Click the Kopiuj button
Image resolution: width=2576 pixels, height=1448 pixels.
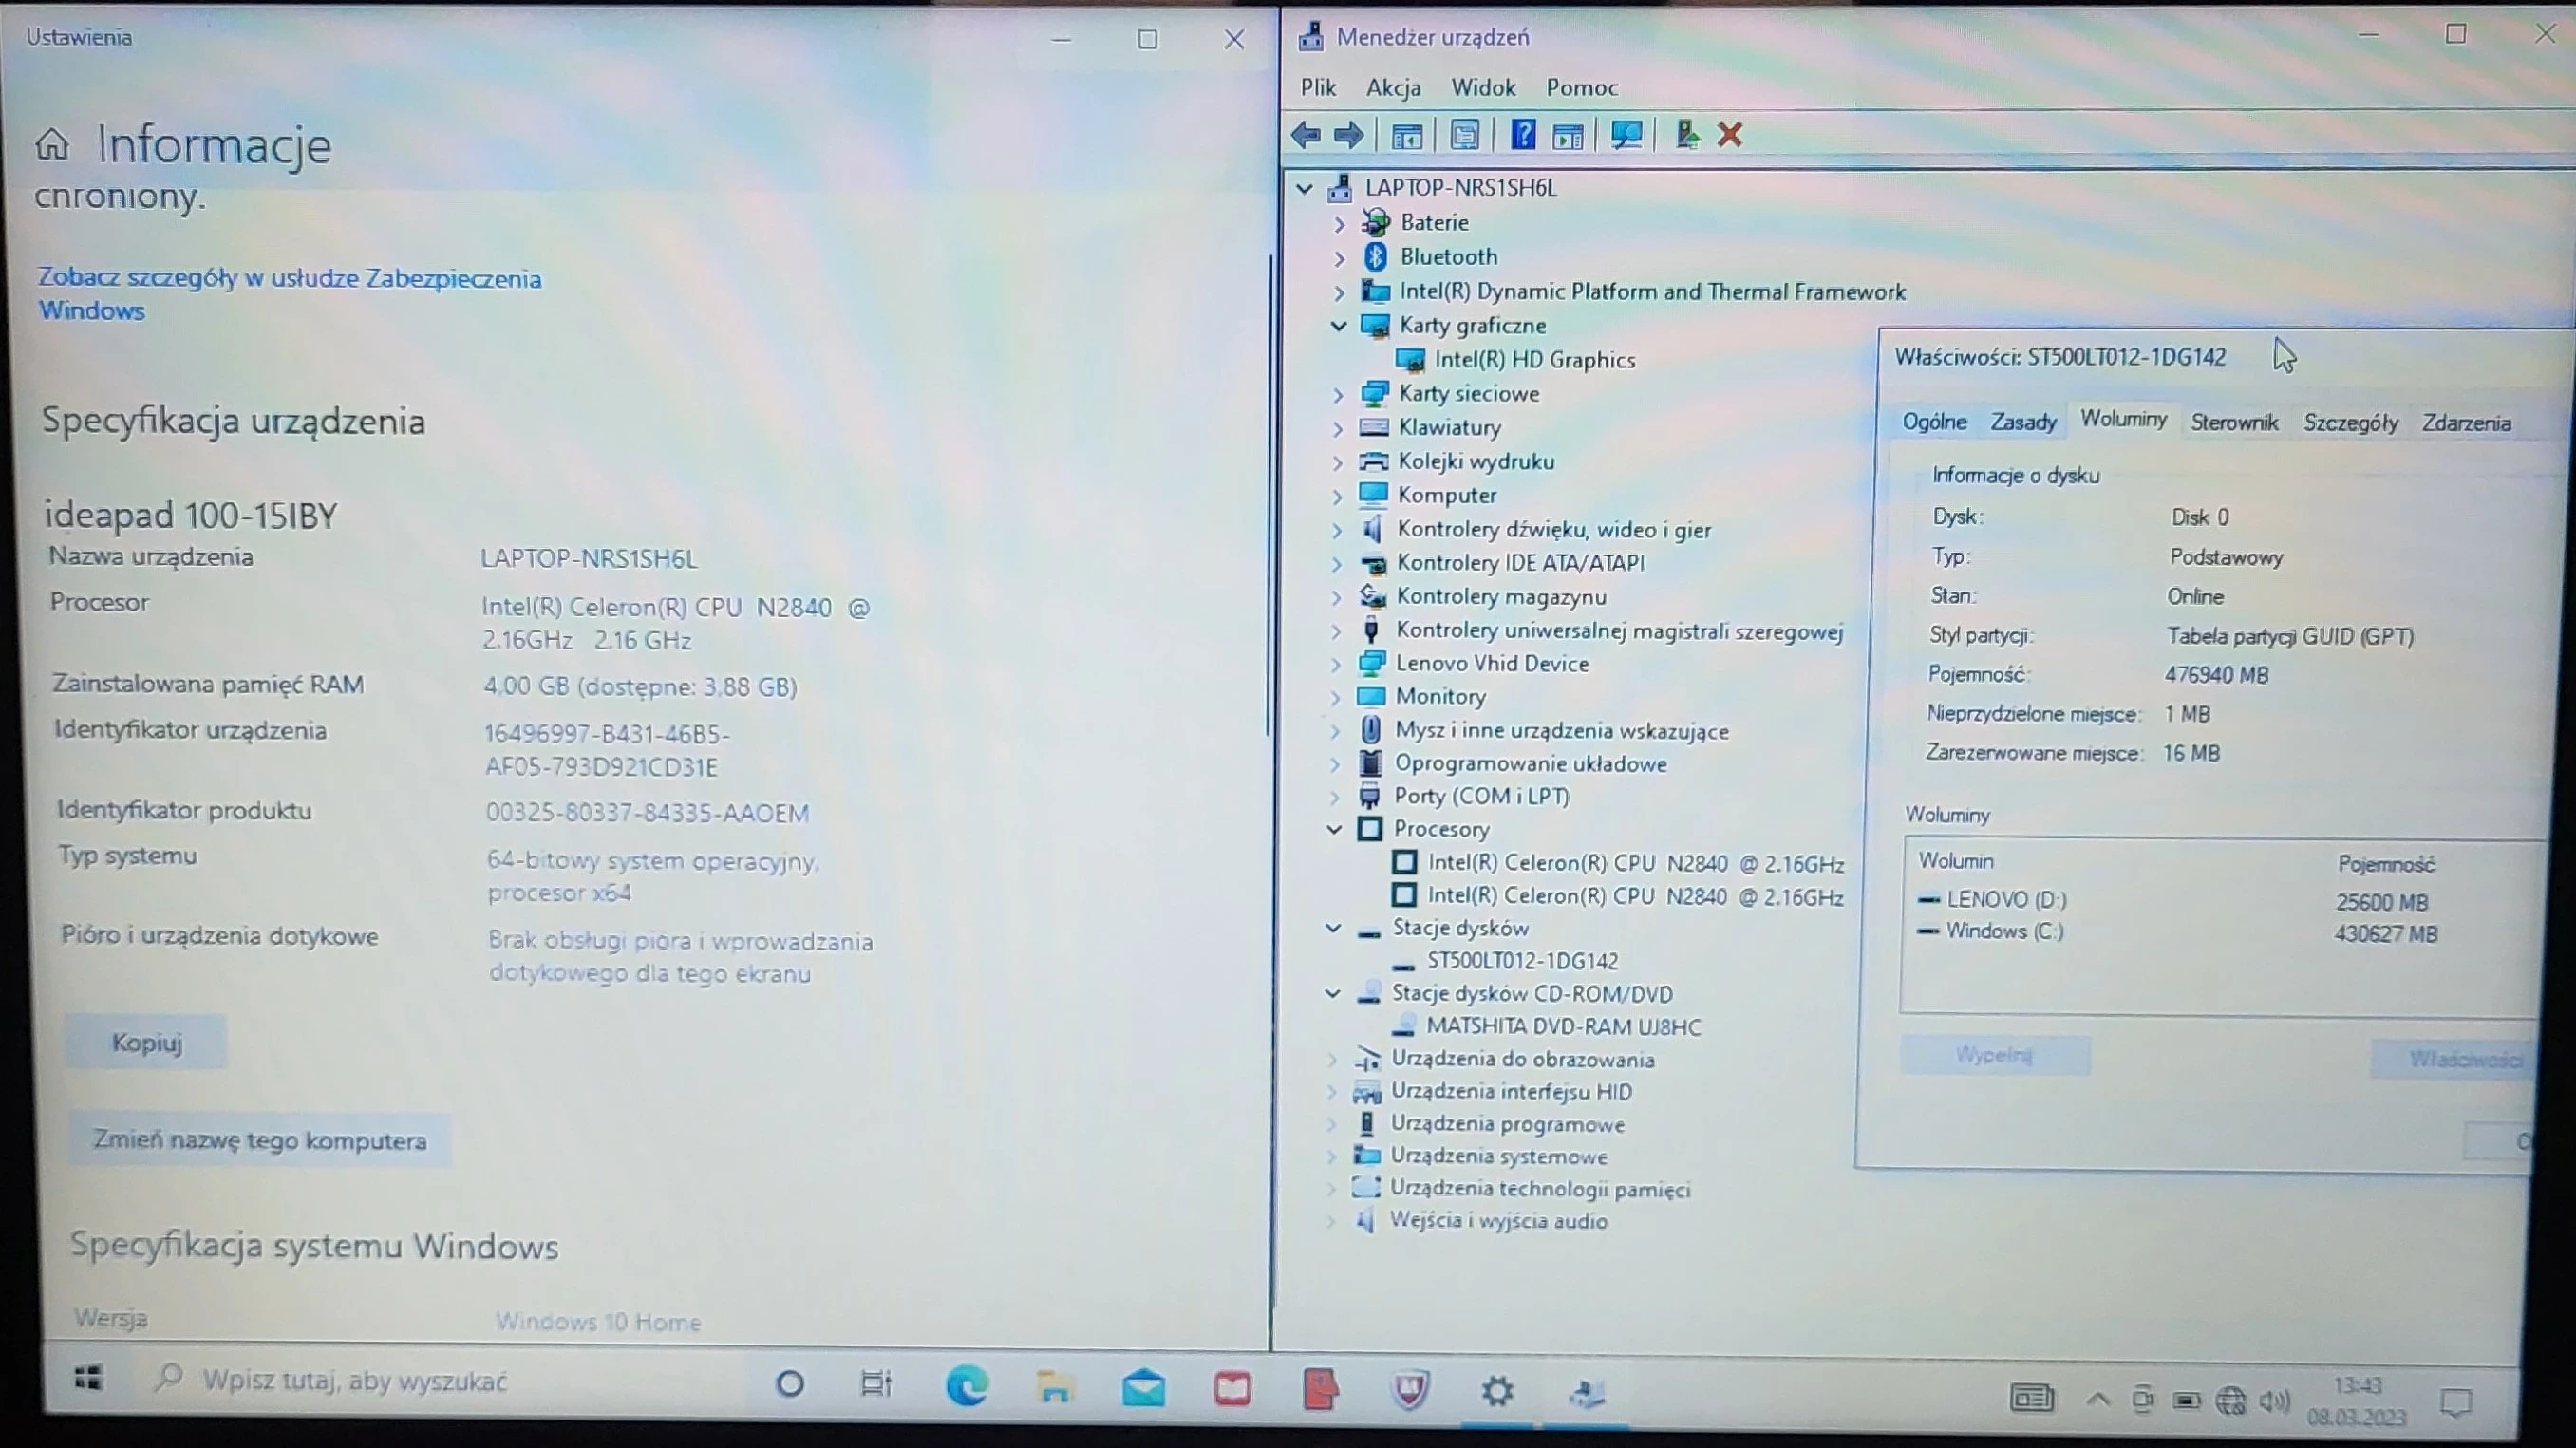pos(146,1043)
